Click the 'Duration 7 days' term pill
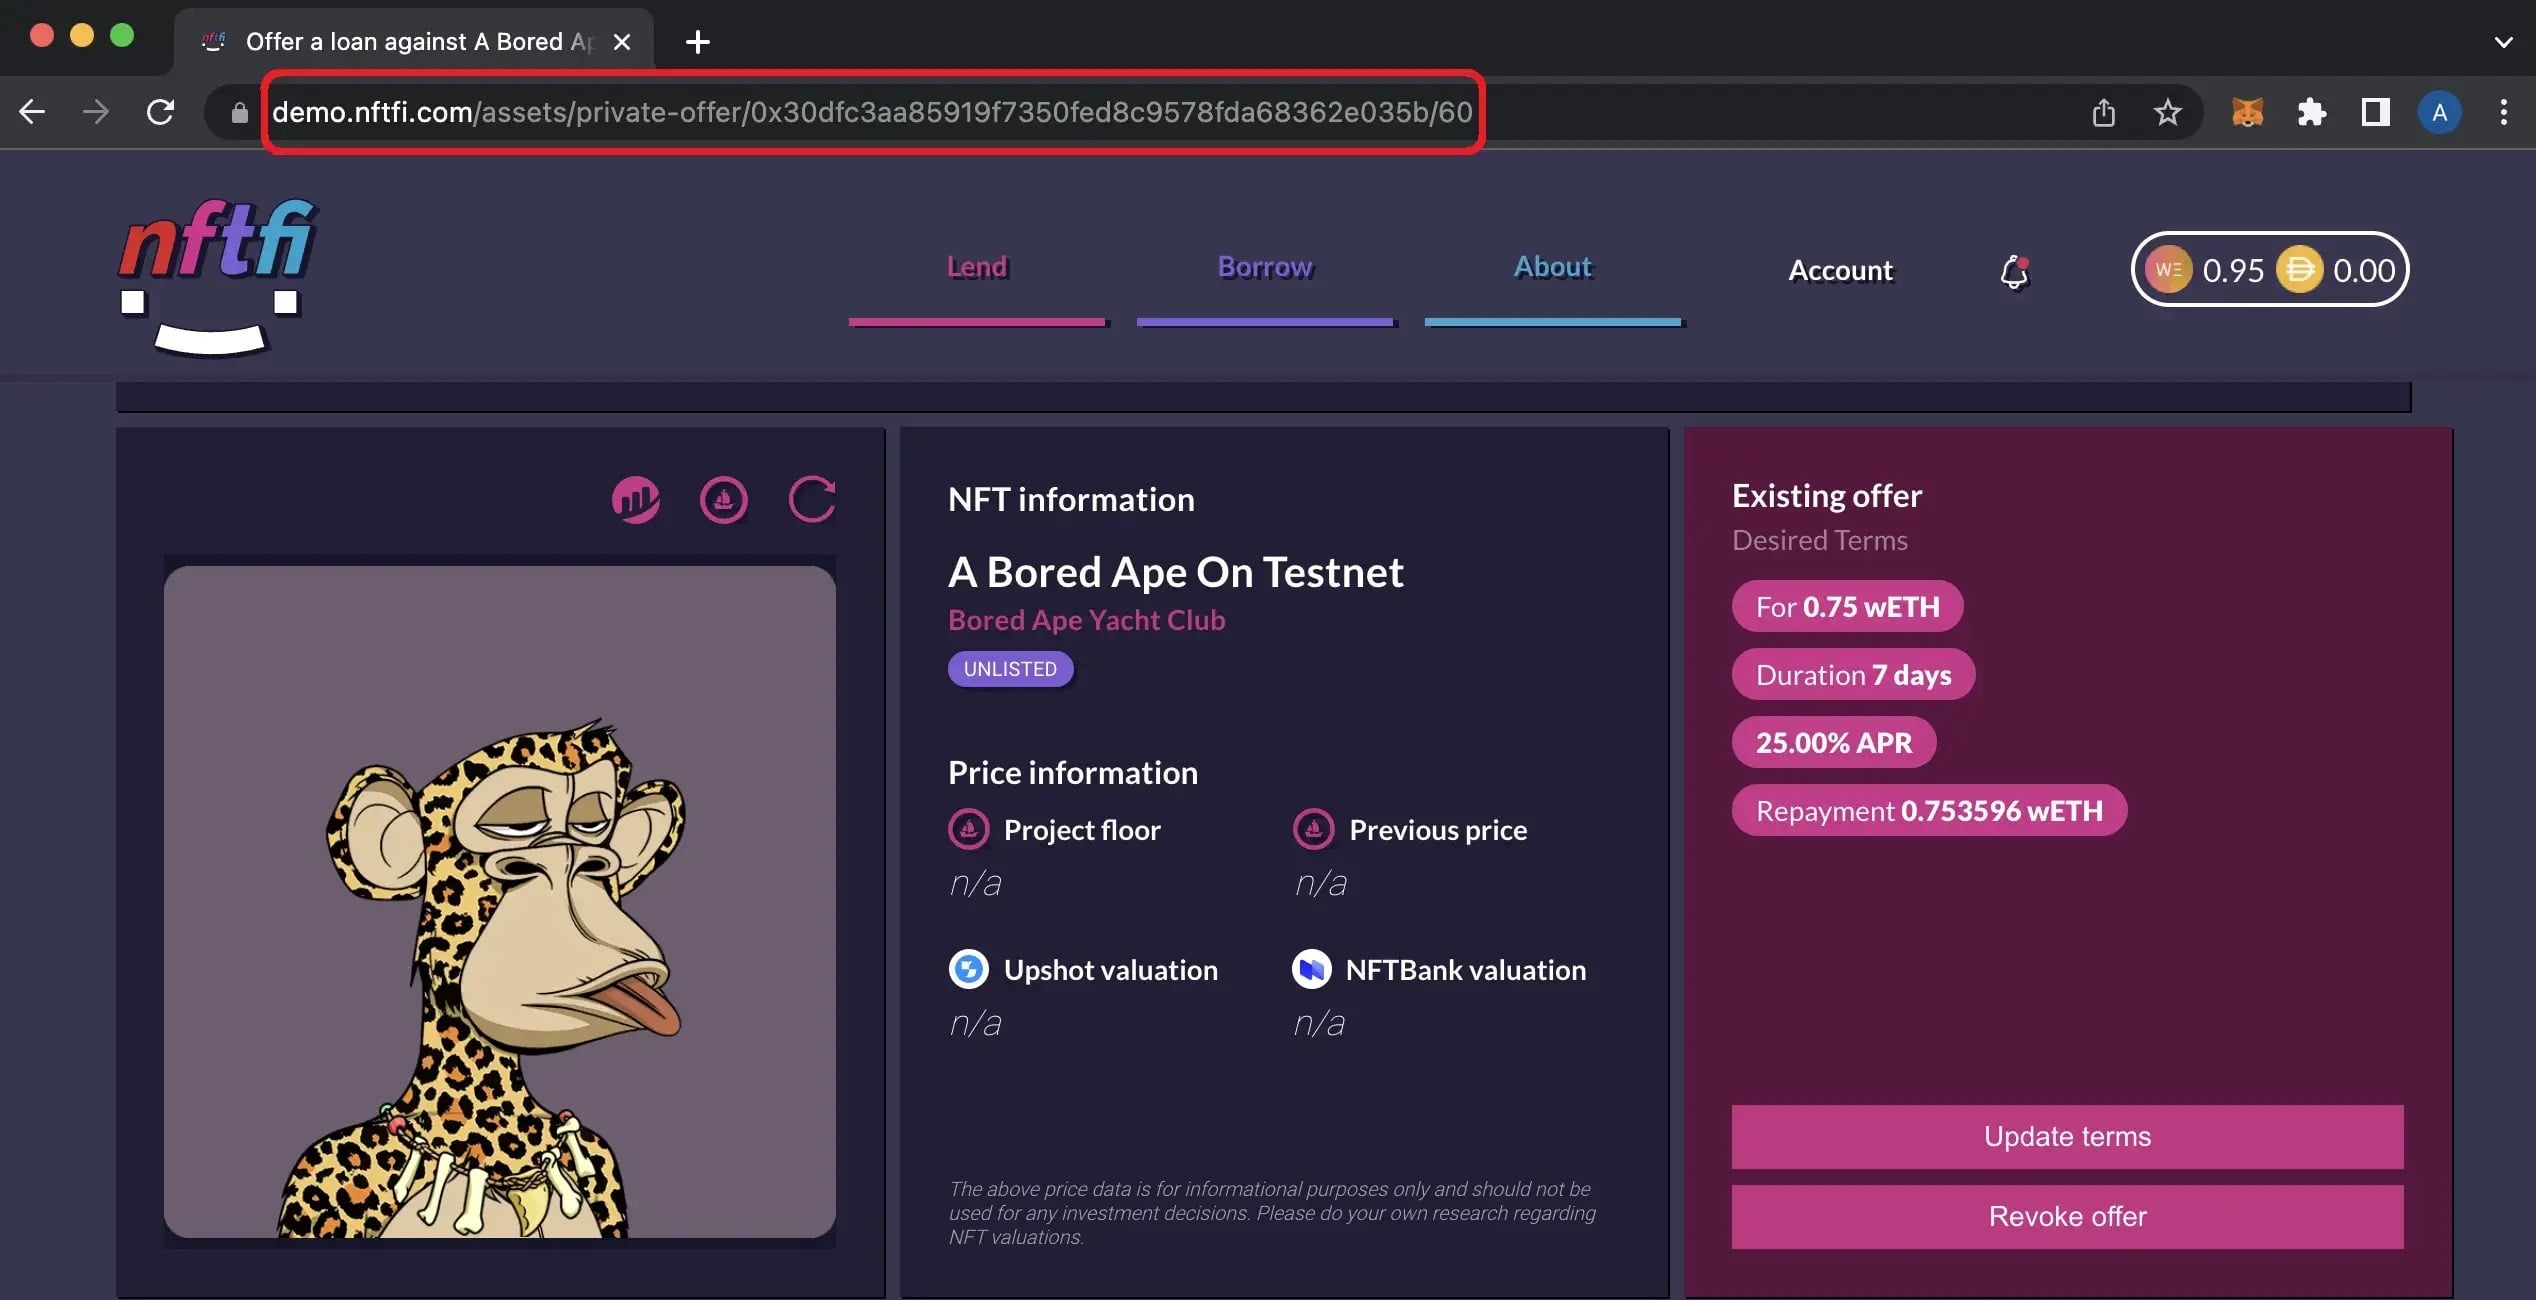This screenshot has height=1300, width=2536. point(1853,674)
